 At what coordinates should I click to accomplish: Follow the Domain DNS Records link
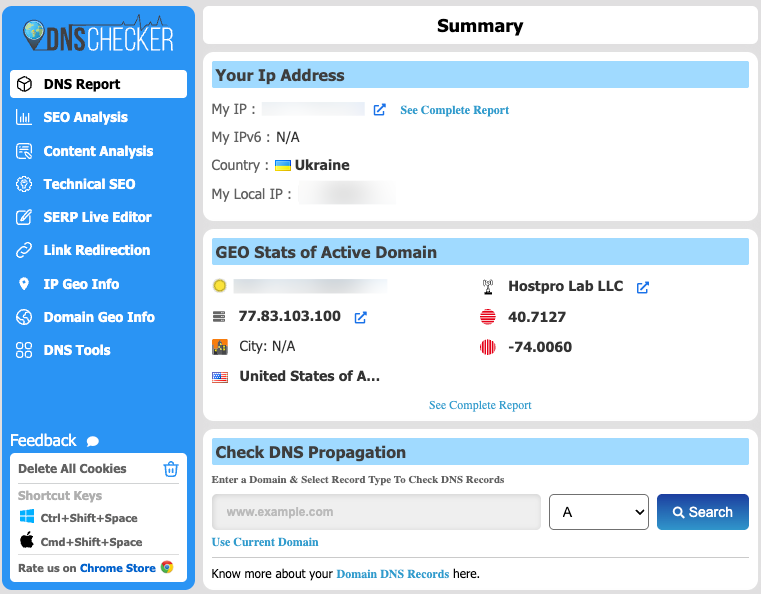pos(393,574)
